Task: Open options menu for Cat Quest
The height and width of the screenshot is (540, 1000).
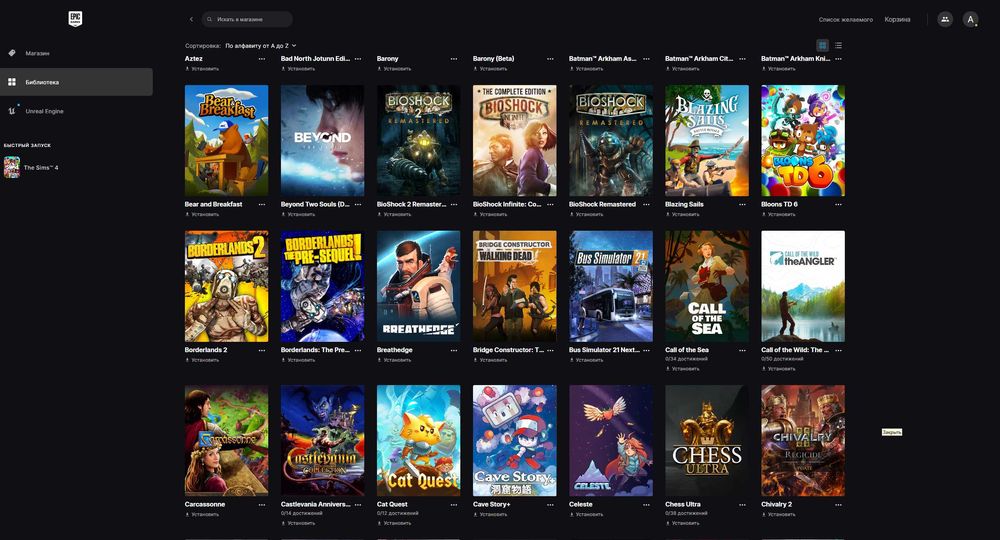Action: pos(454,504)
